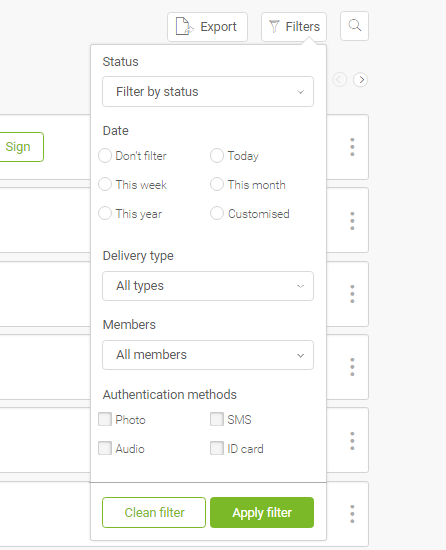This screenshot has width=446, height=550.
Task: Tick the SMS authentication checkbox
Action: [x=217, y=419]
